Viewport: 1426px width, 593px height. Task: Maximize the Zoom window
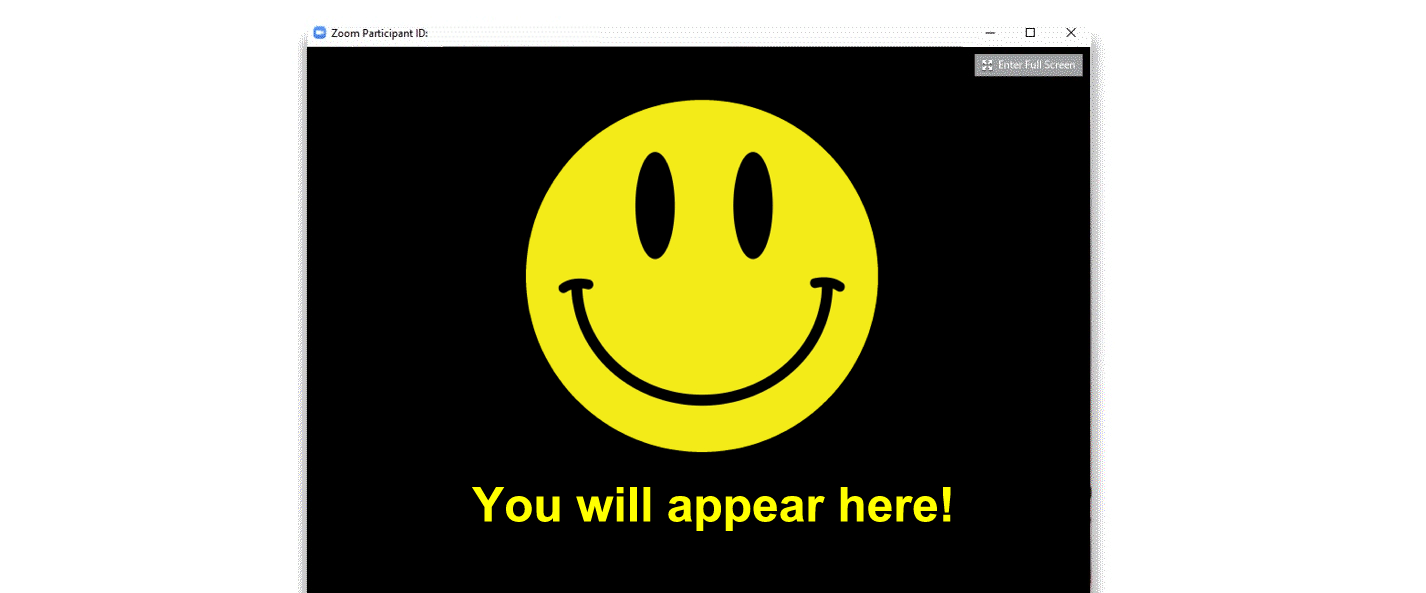pos(1030,33)
